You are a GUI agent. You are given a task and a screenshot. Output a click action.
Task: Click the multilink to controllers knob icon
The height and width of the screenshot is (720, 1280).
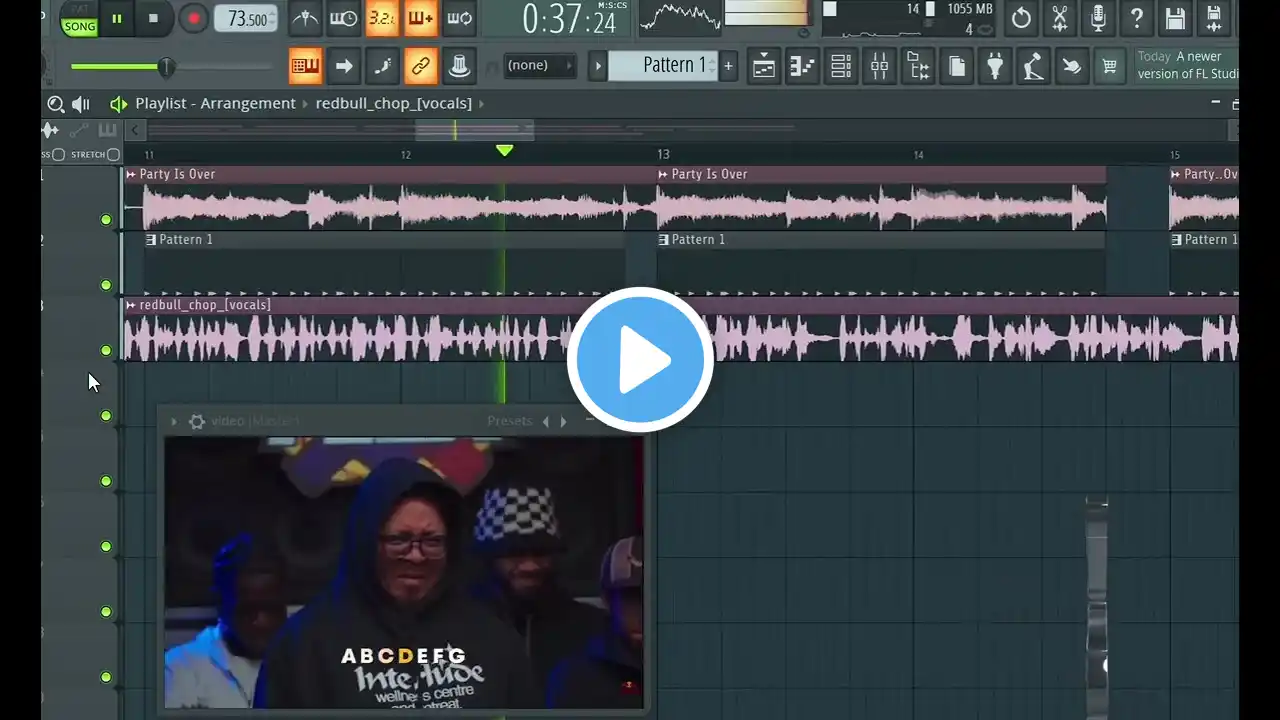(x=460, y=66)
